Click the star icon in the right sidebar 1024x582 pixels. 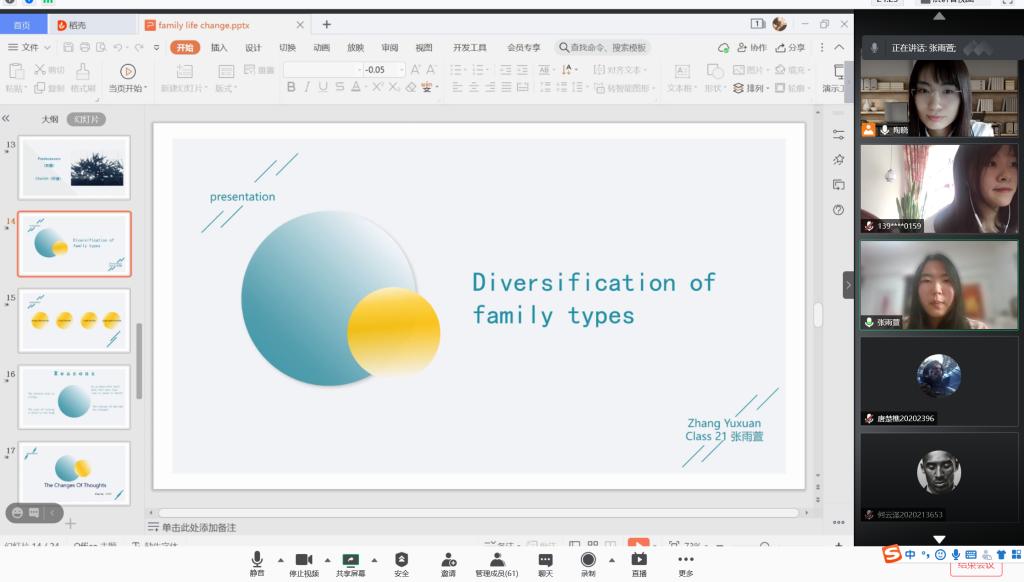point(839,159)
